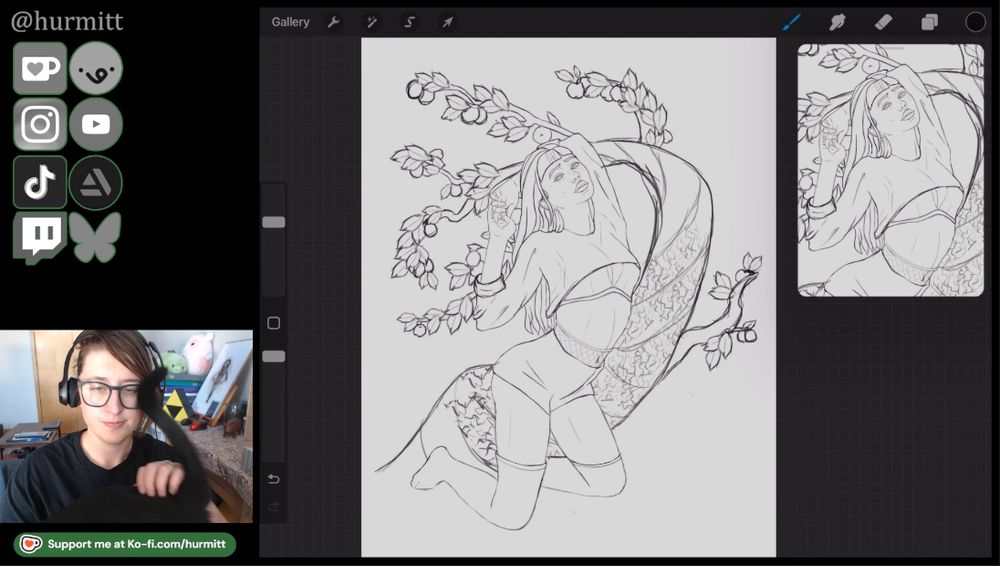Click the @hurmitt handle text
The image size is (1000, 566).
click(x=67, y=21)
